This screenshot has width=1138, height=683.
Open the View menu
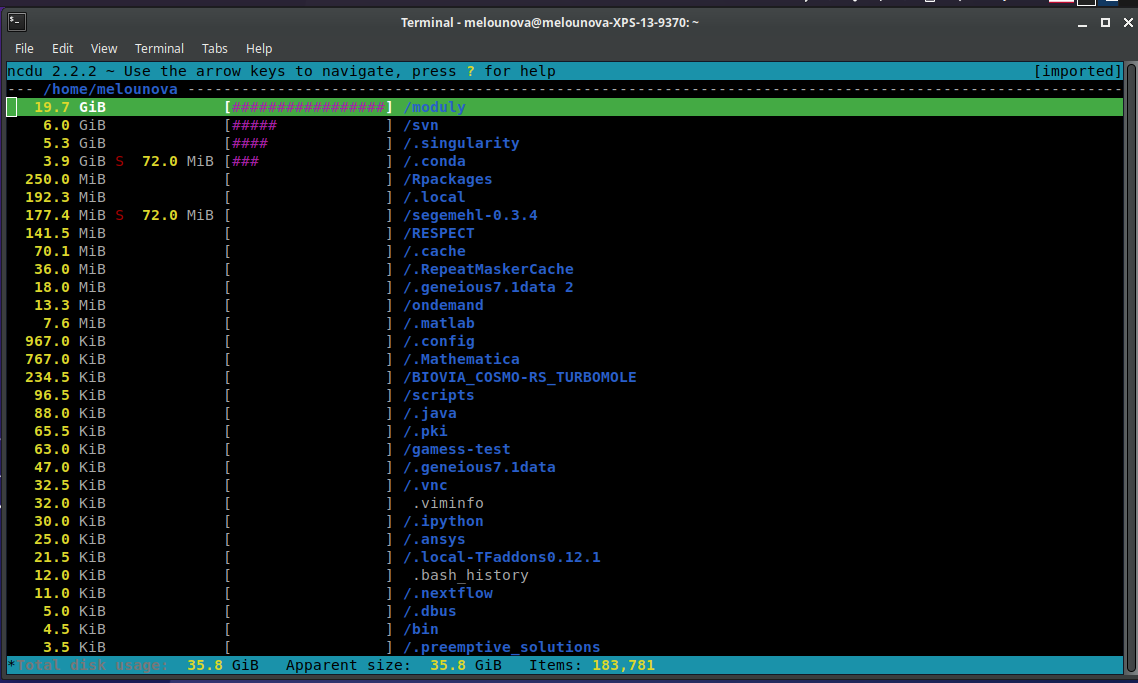104,48
